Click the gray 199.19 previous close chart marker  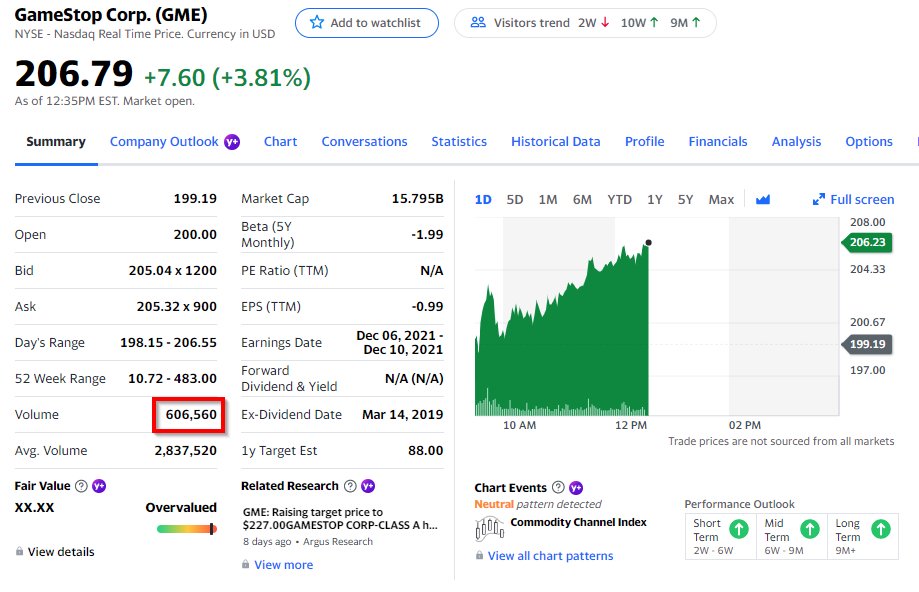point(867,344)
